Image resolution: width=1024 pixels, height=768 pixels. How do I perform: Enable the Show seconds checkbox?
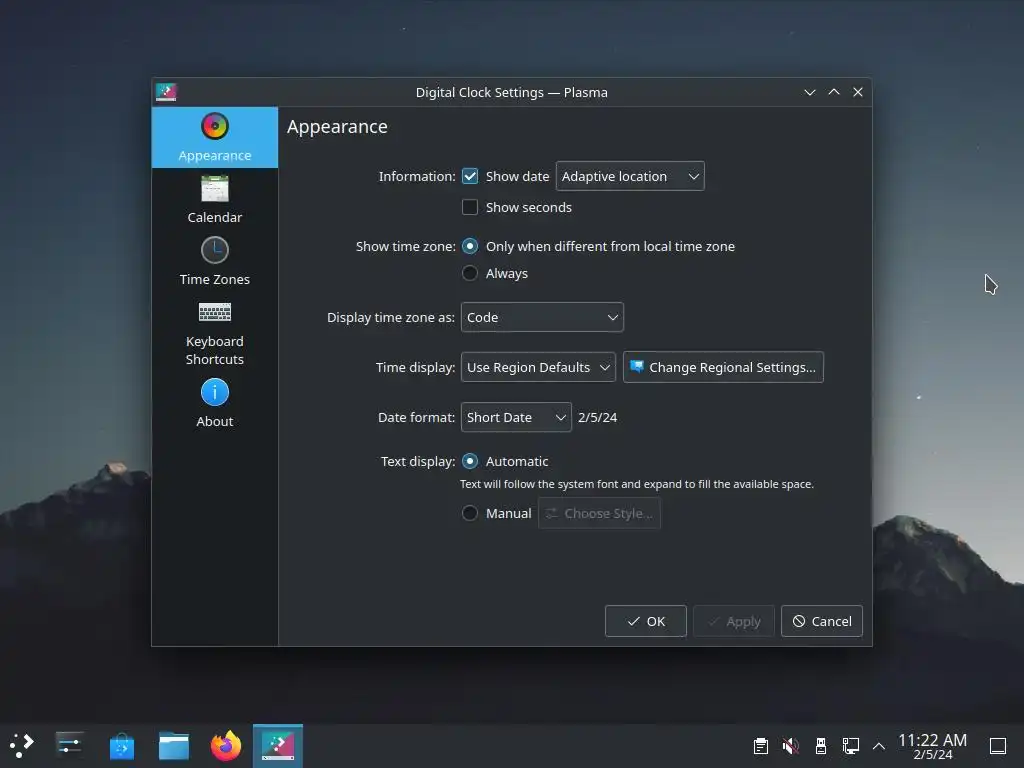coord(470,207)
